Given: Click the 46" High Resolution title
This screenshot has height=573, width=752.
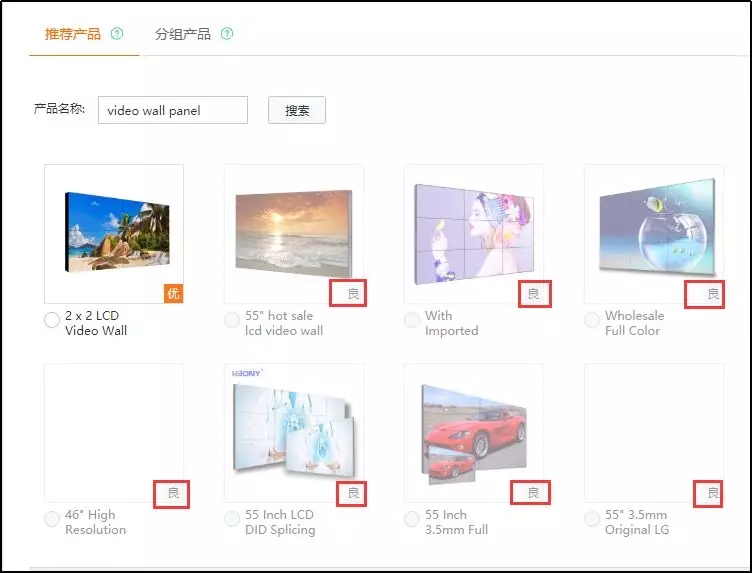Looking at the screenshot, I should pyautogui.click(x=95, y=522).
